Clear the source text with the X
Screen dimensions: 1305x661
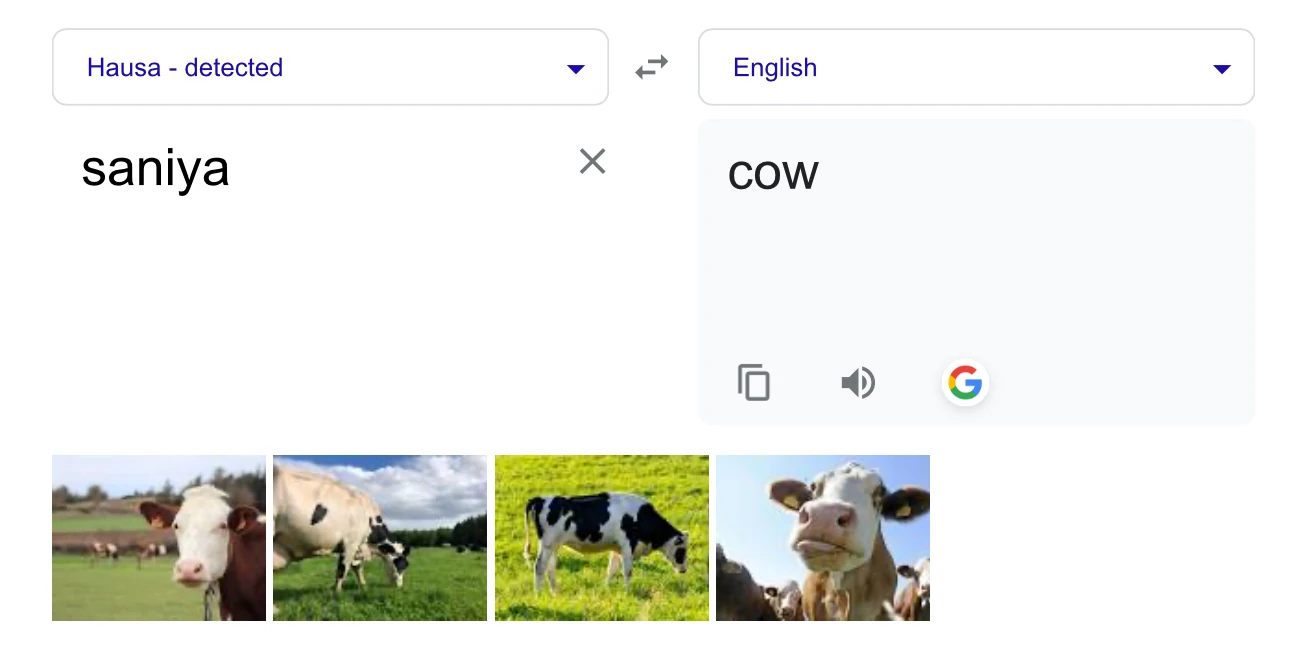592,161
